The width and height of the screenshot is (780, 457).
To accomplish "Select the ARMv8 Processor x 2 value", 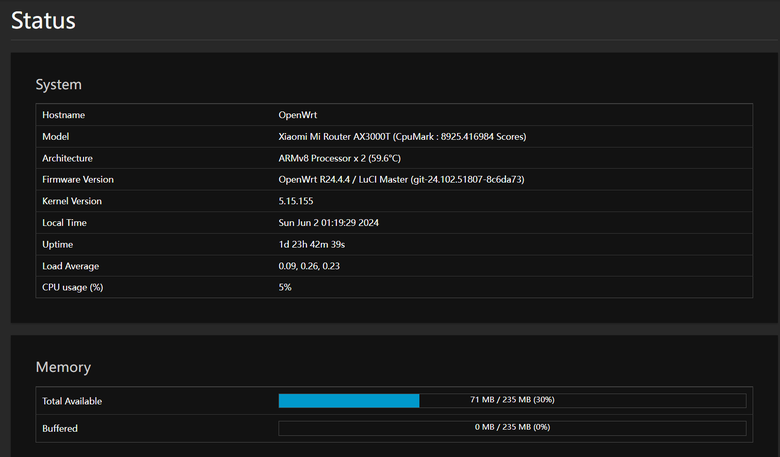I will pos(339,158).
